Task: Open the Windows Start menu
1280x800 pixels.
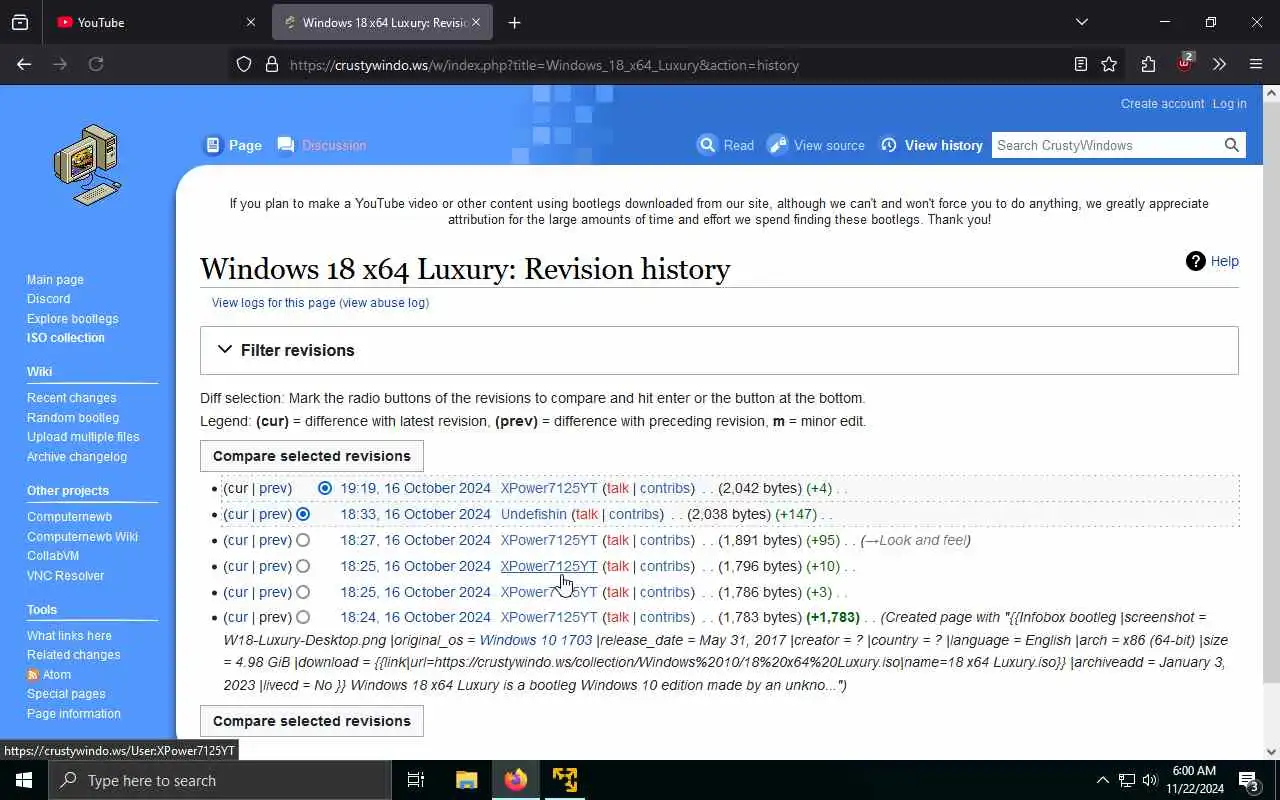Action: (x=24, y=780)
